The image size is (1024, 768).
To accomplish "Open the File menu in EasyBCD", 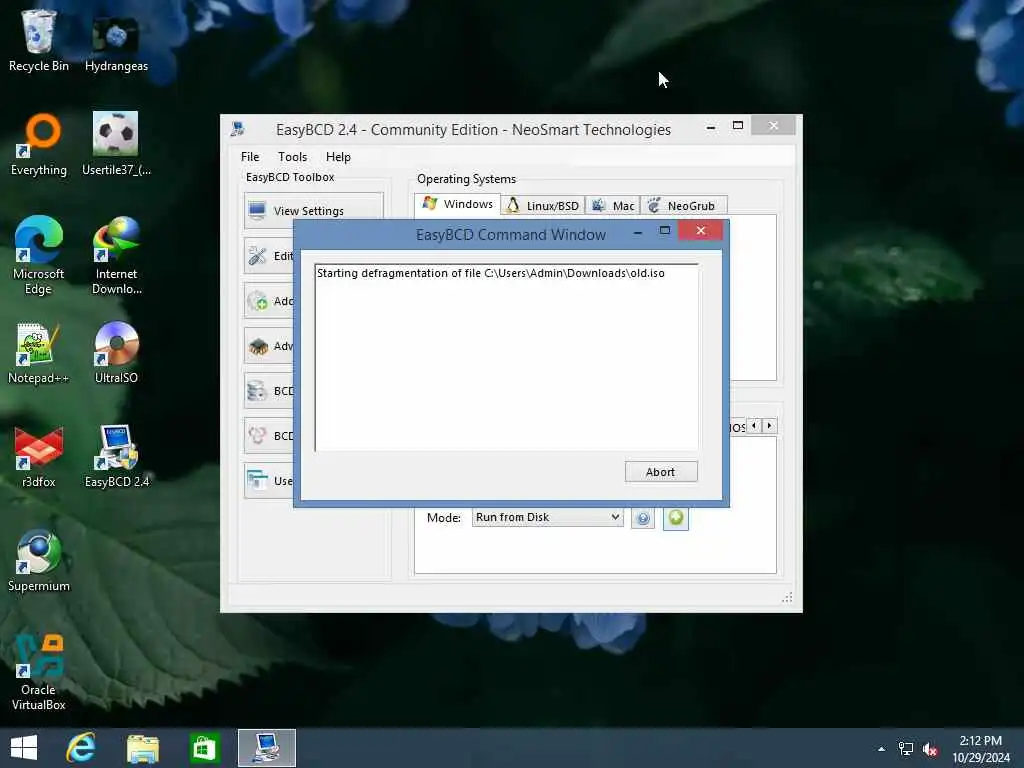I will (x=249, y=157).
